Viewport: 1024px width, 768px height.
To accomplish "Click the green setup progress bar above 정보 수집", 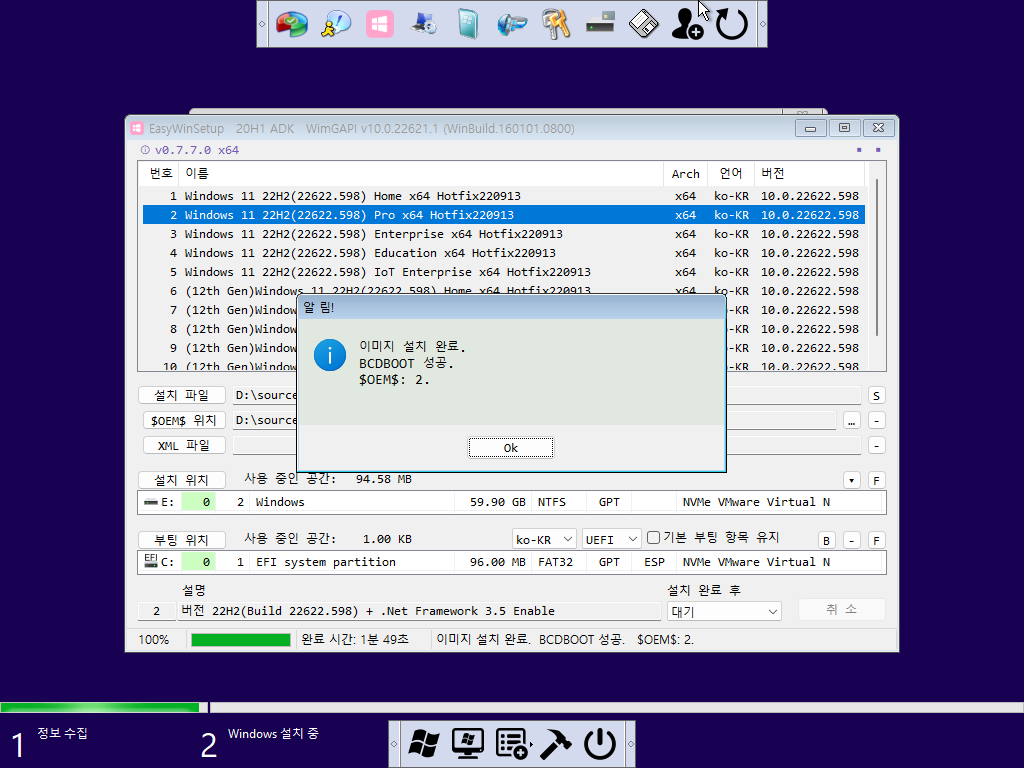I will click(101, 707).
